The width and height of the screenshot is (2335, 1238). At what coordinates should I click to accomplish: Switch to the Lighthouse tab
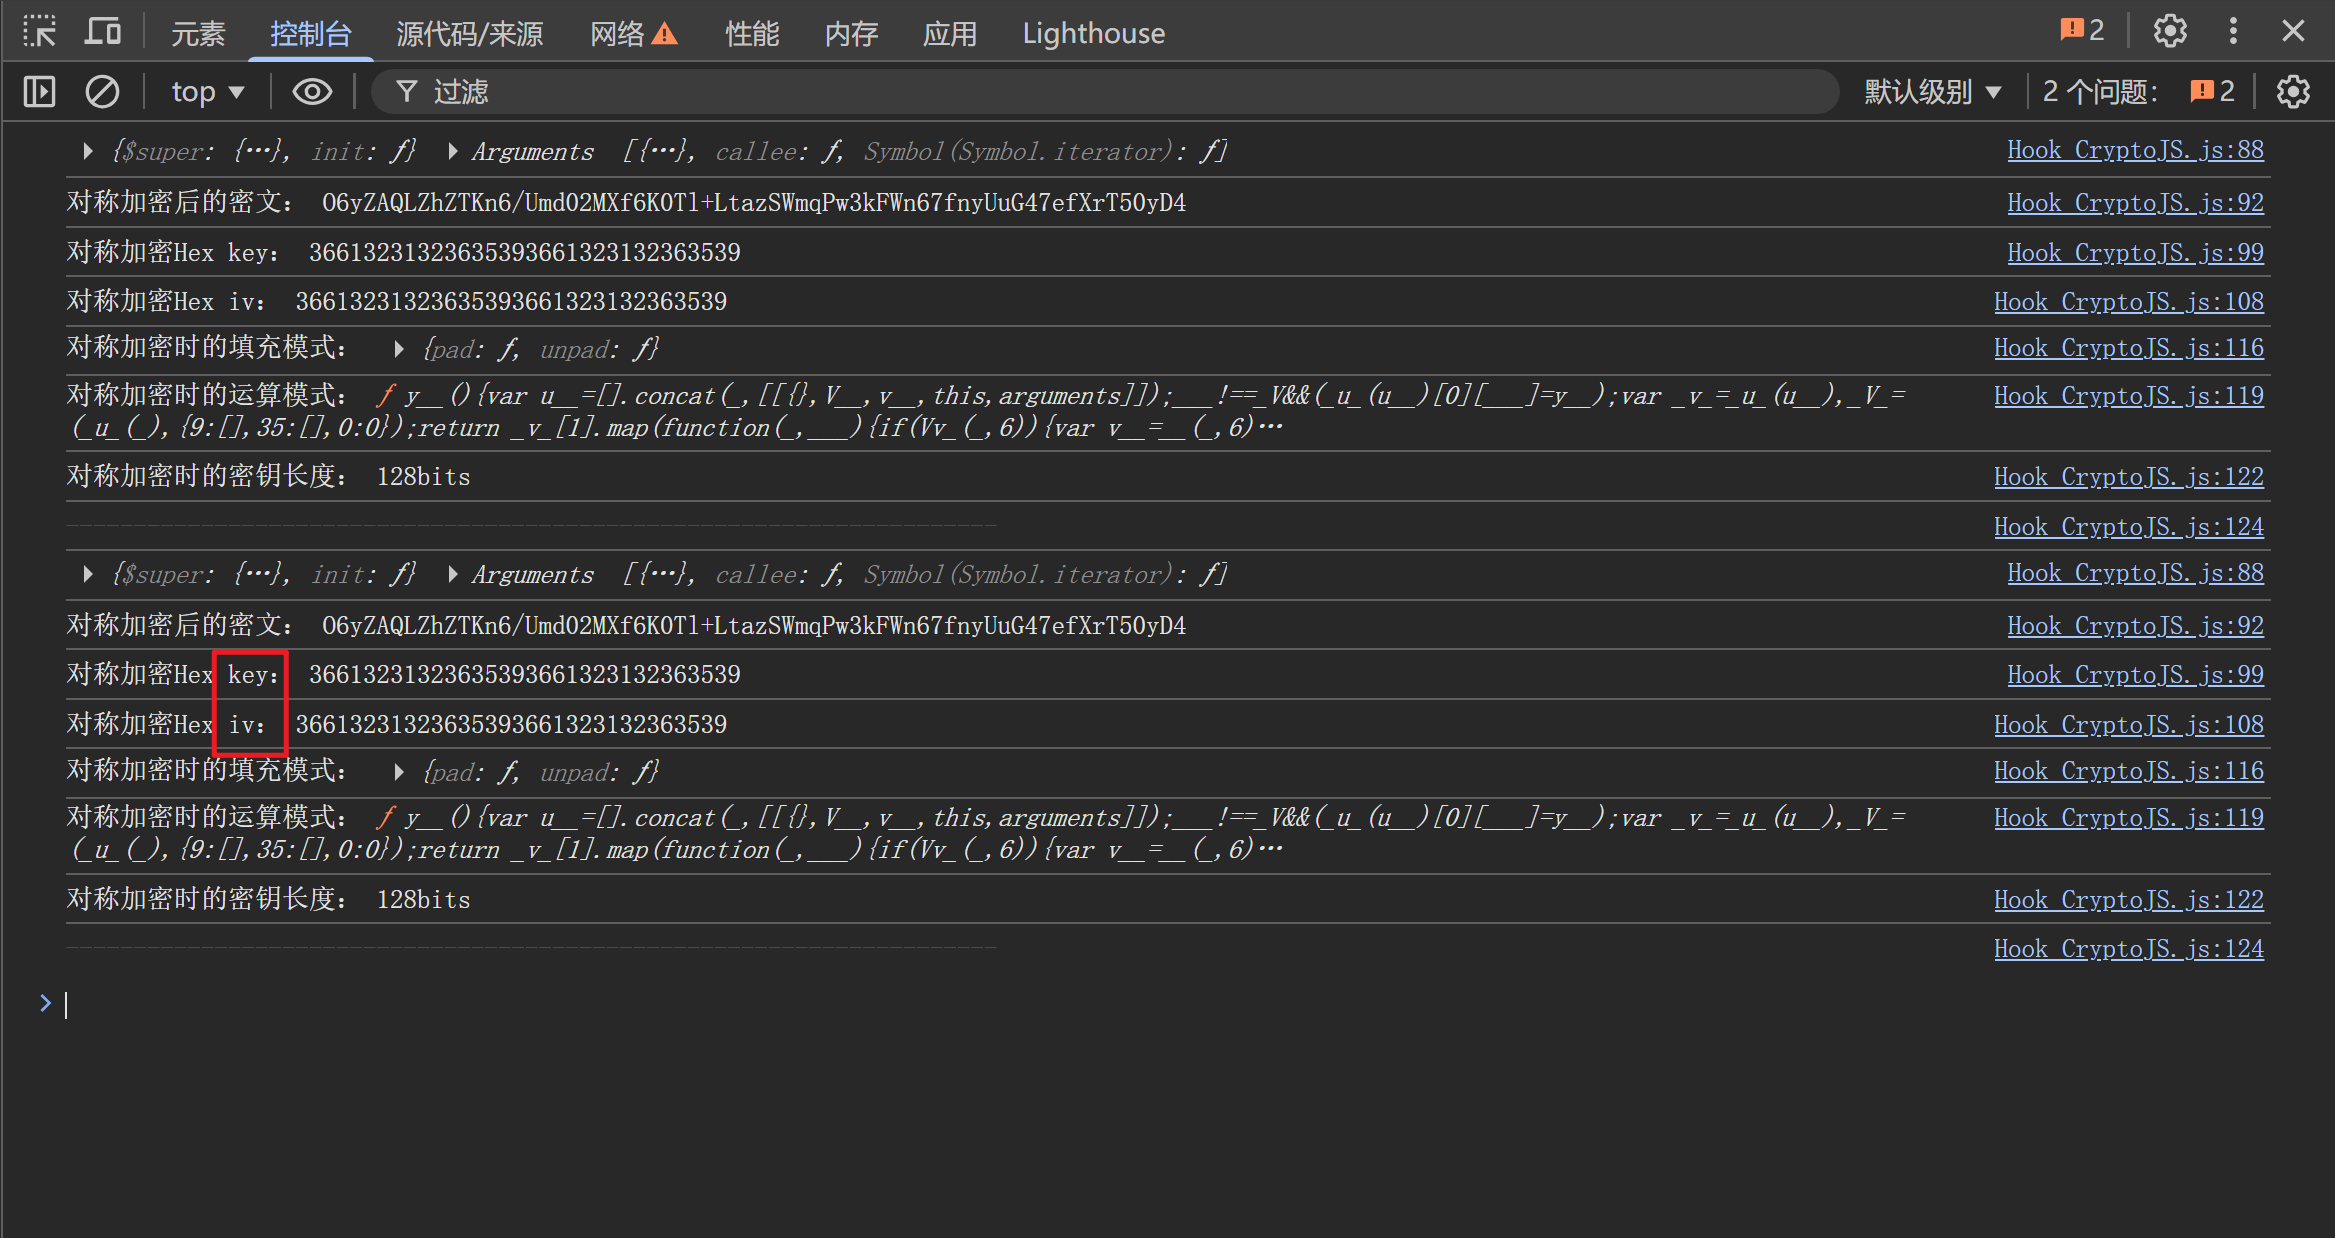[x=1093, y=33]
